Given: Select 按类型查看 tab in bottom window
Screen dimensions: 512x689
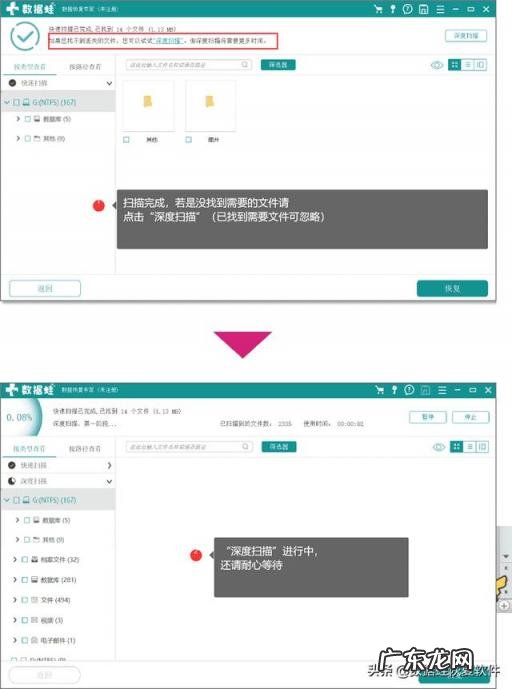Looking at the screenshot, I should (29, 449).
